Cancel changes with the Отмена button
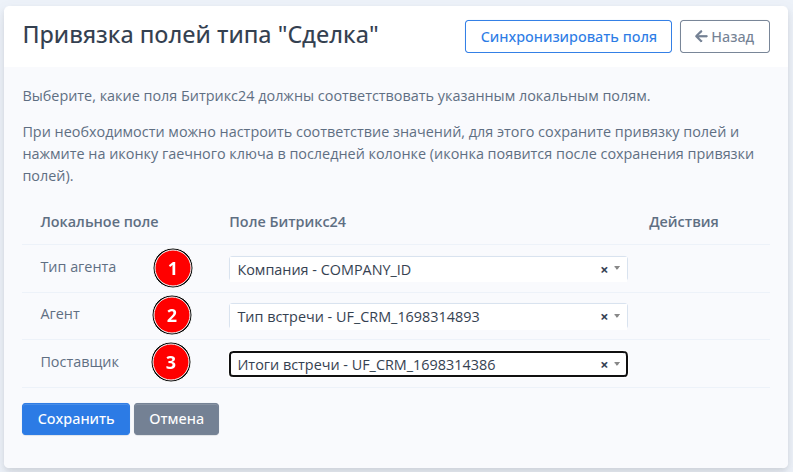793x472 pixels. 176,419
